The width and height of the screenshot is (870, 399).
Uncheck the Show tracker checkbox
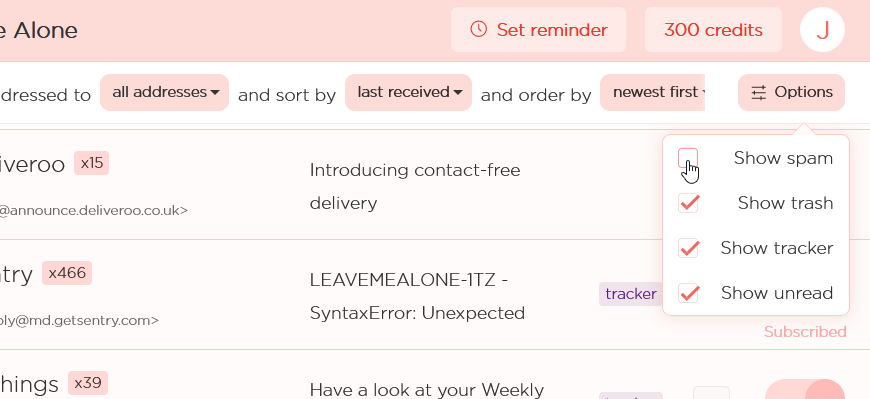[688, 248]
